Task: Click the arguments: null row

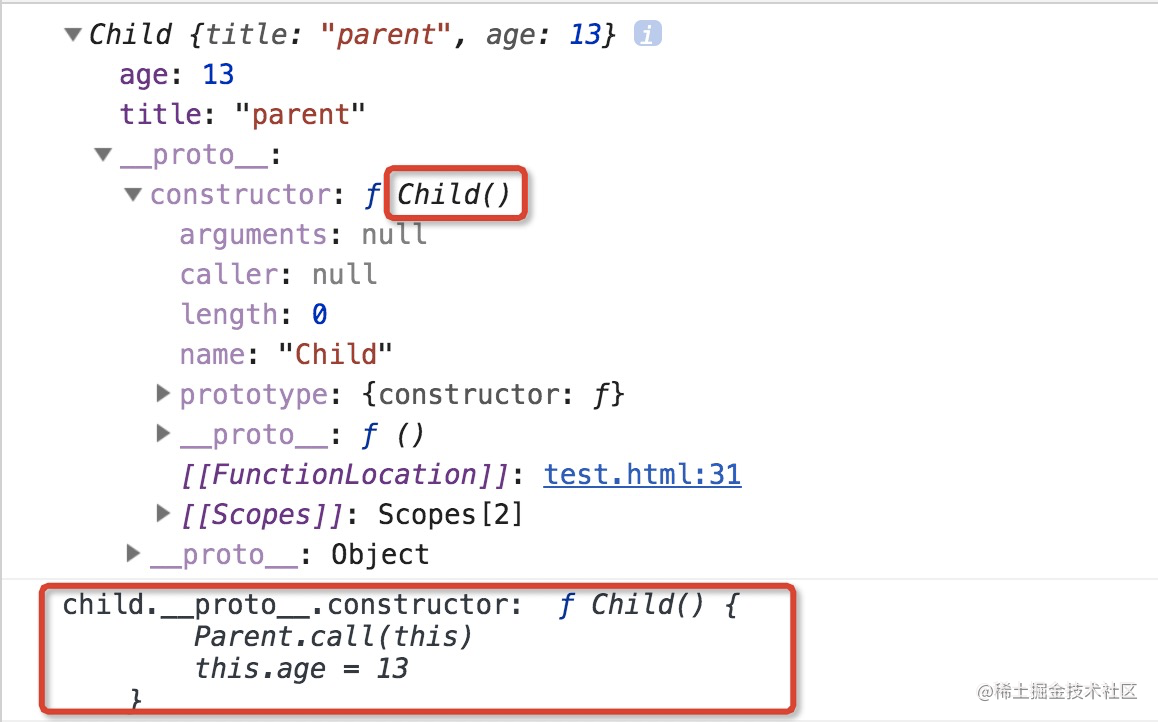Action: [303, 235]
